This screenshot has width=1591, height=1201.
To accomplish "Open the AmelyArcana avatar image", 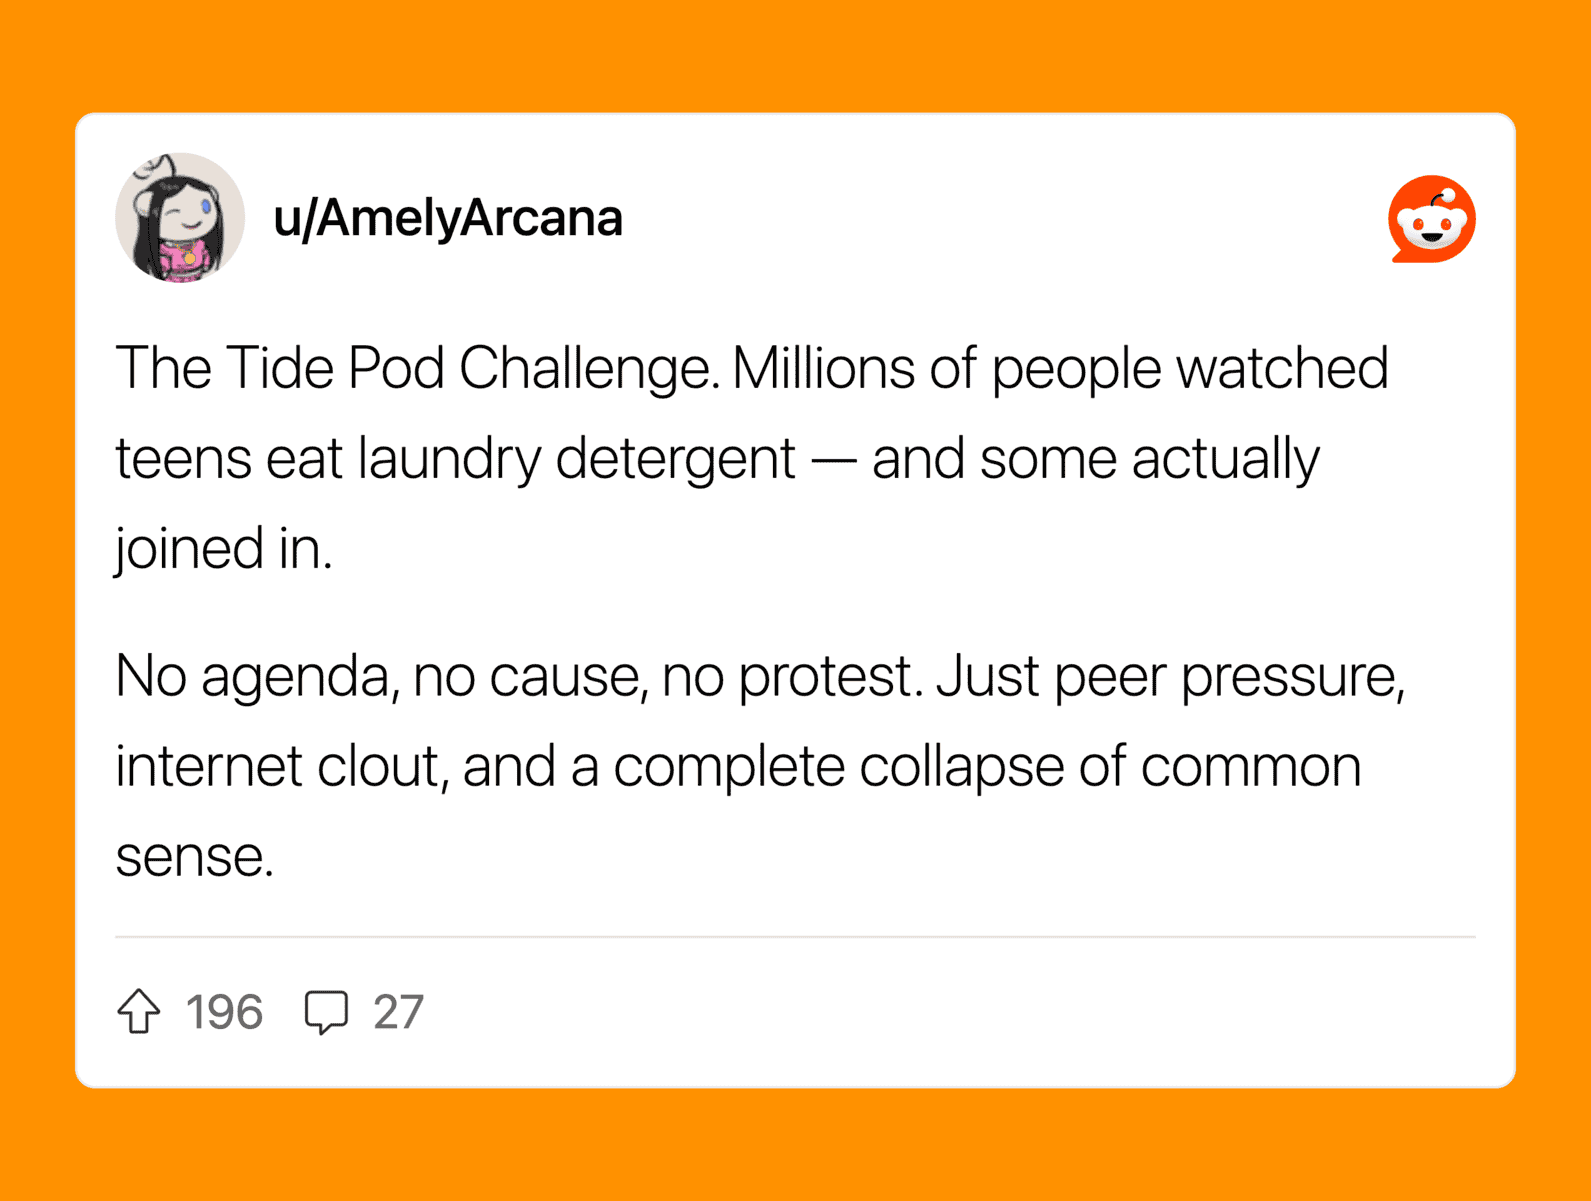I will pyautogui.click(x=180, y=217).
